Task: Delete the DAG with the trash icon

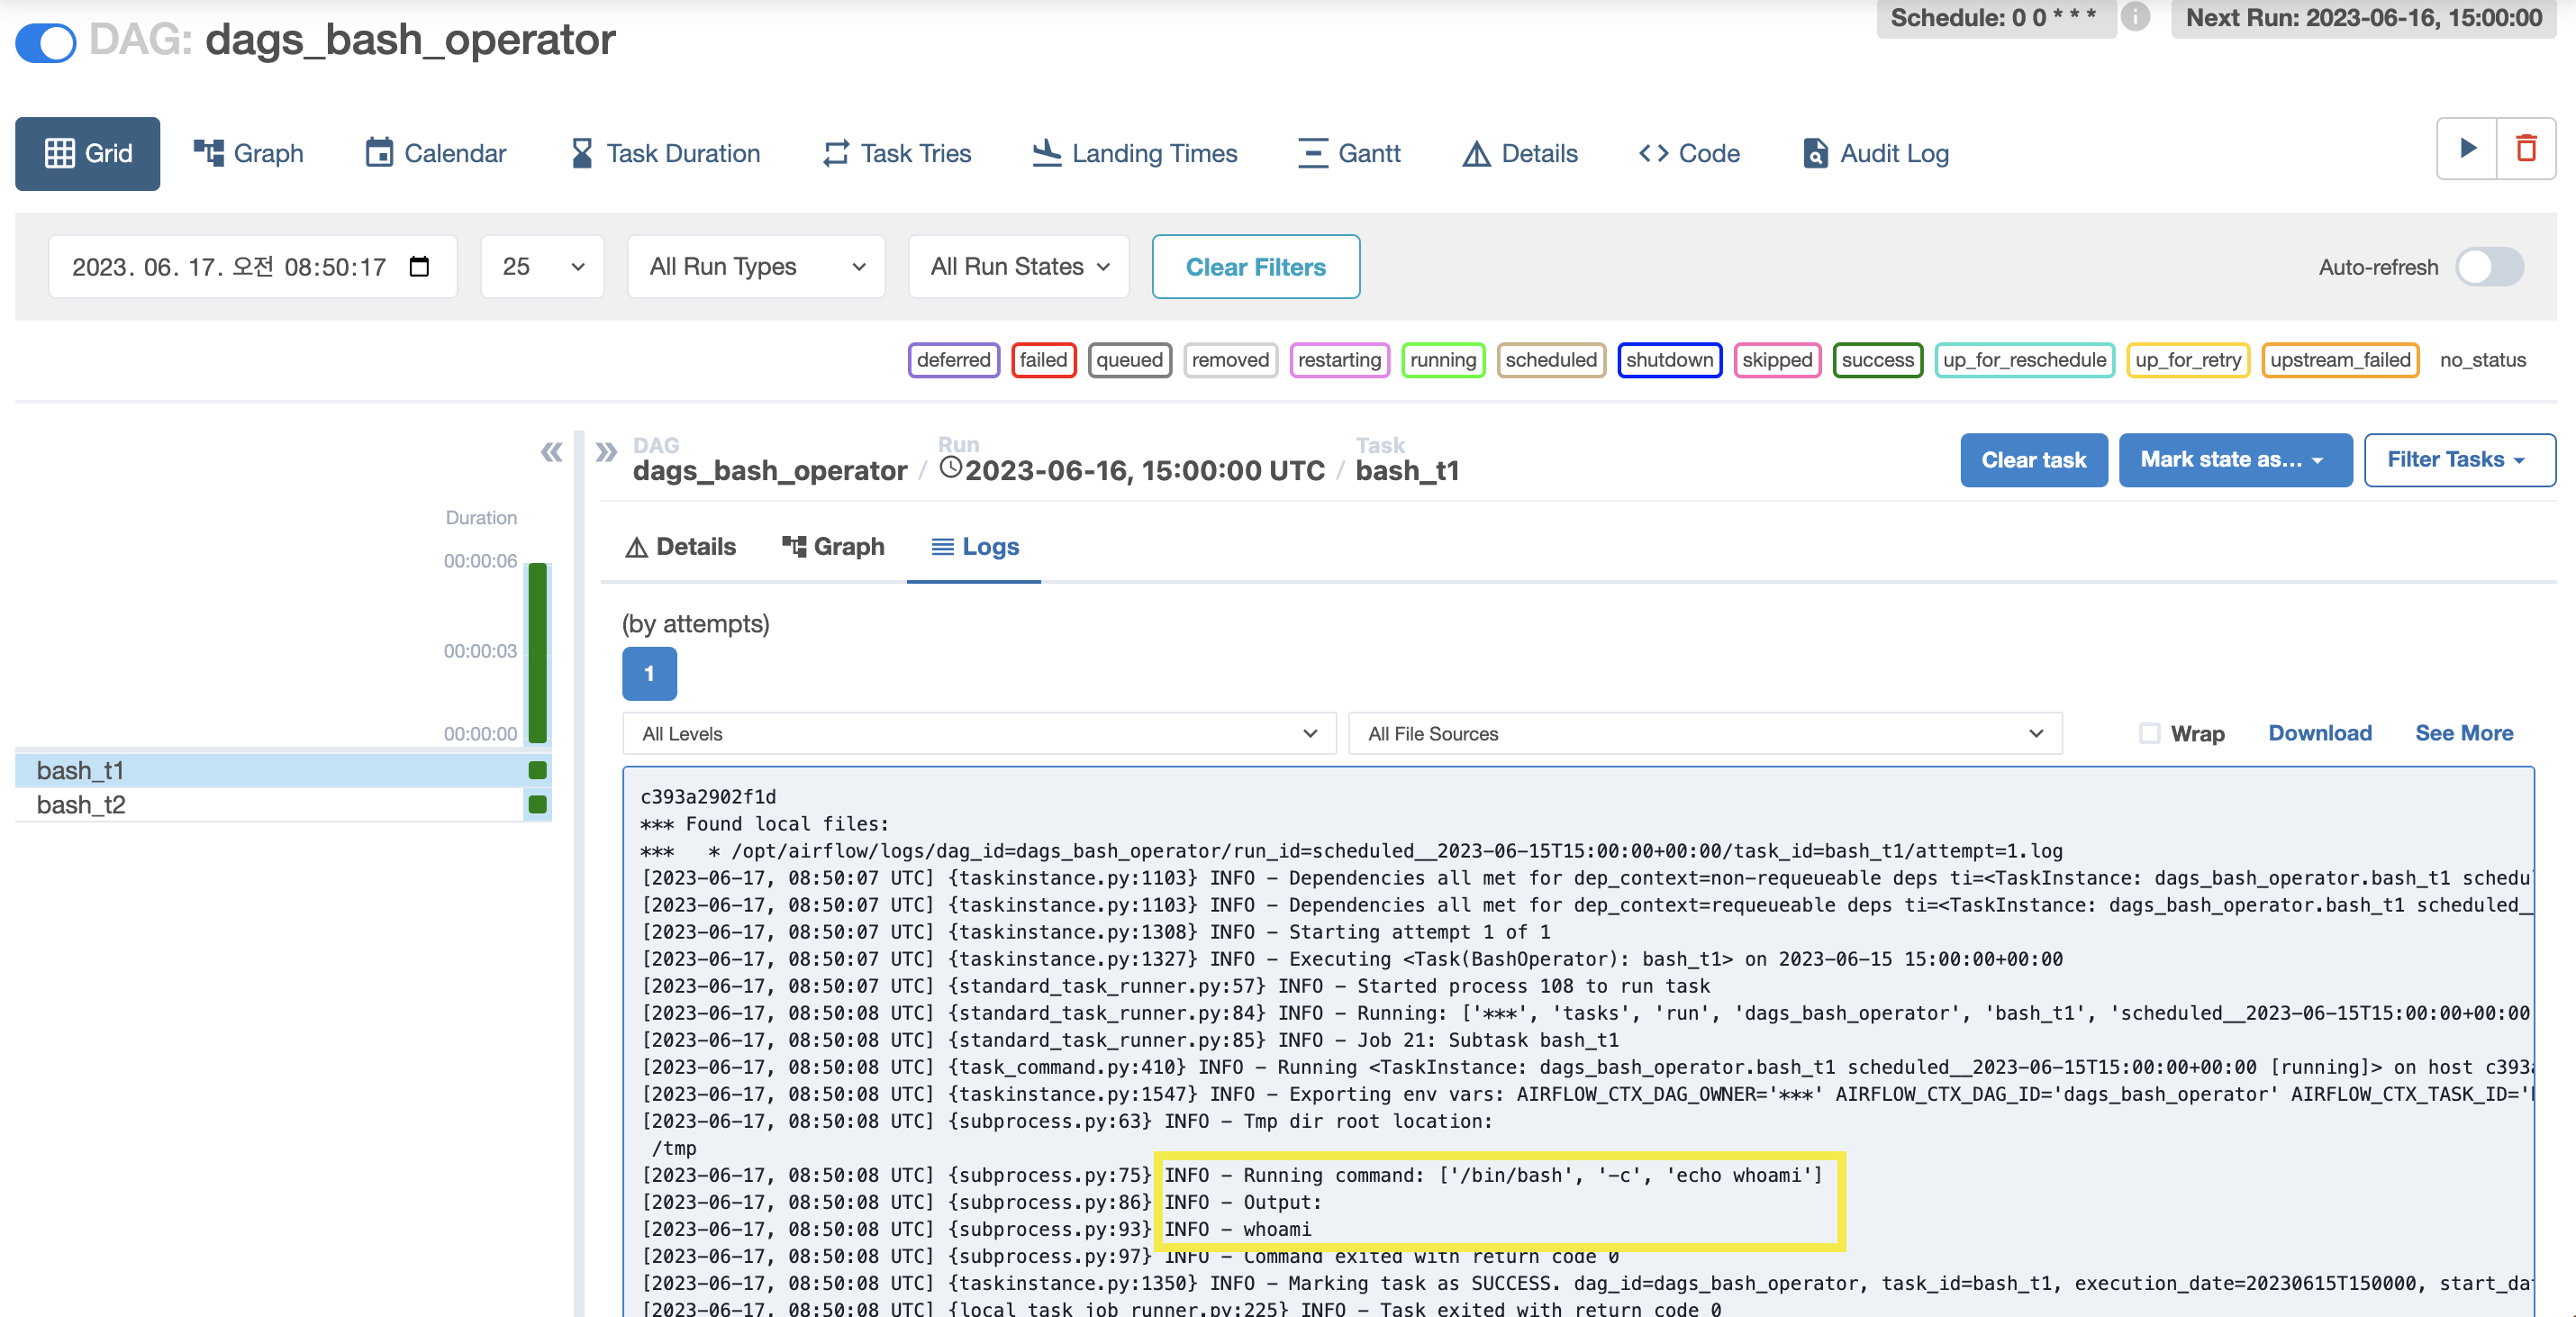Action: [x=2526, y=148]
